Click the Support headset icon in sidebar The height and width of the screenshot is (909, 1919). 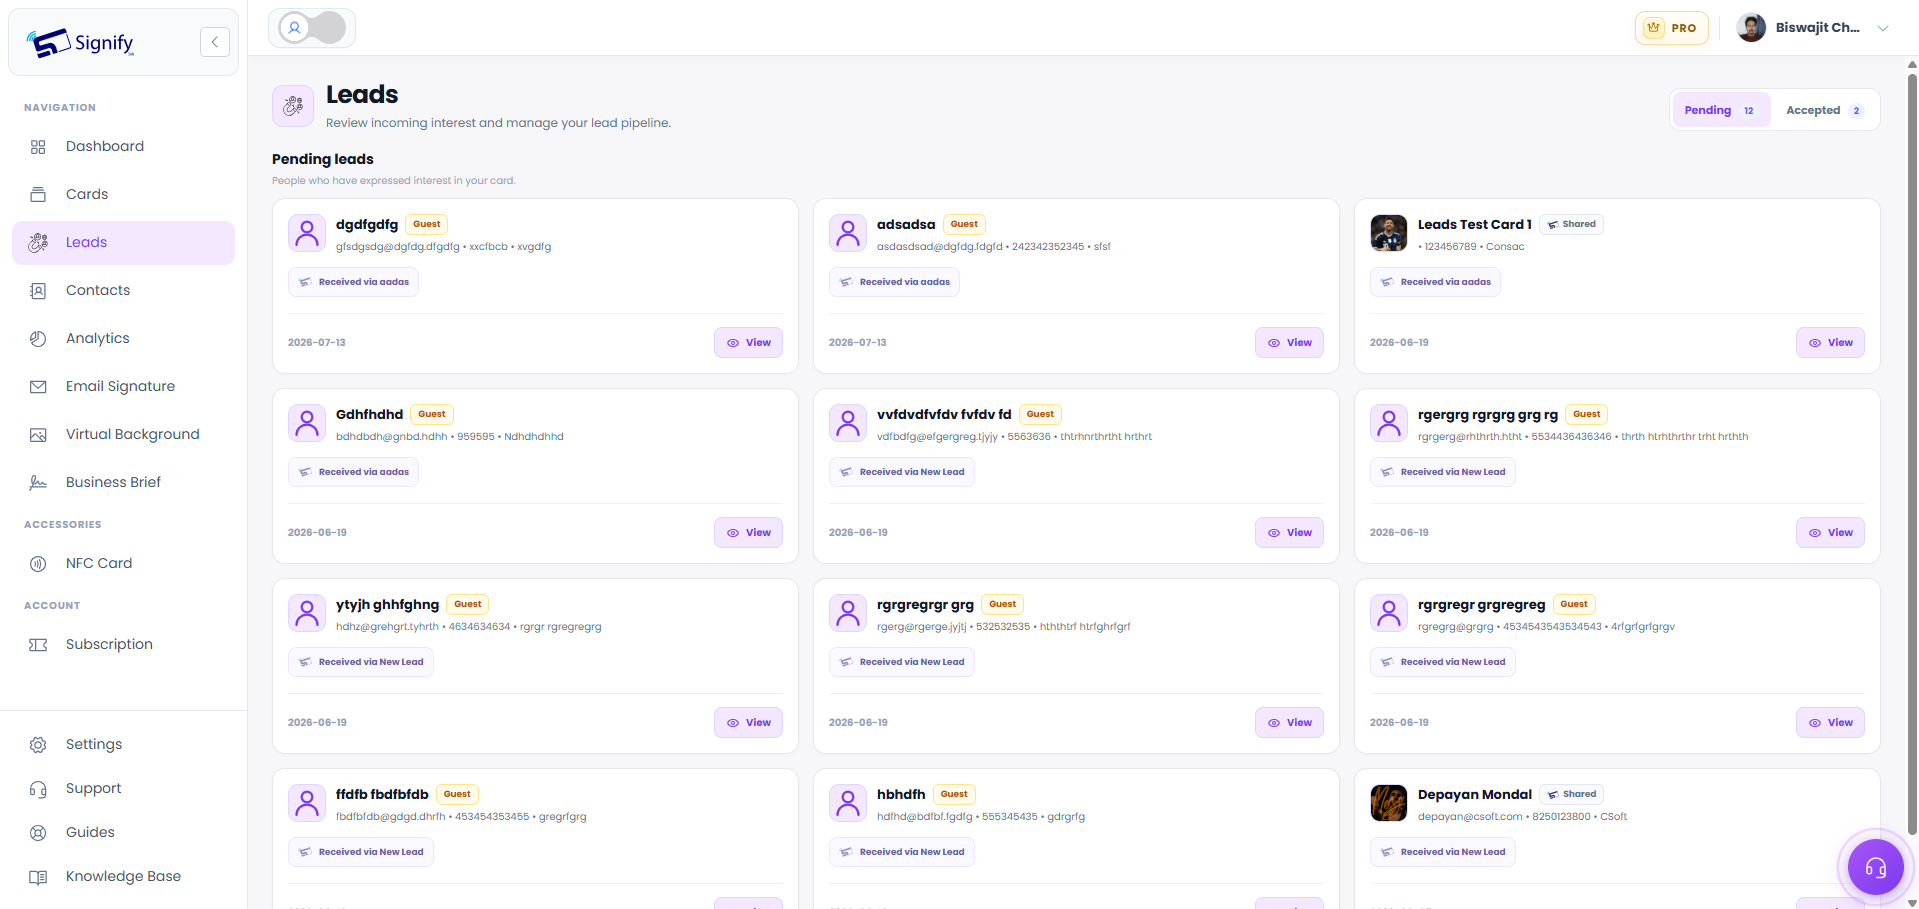point(38,789)
